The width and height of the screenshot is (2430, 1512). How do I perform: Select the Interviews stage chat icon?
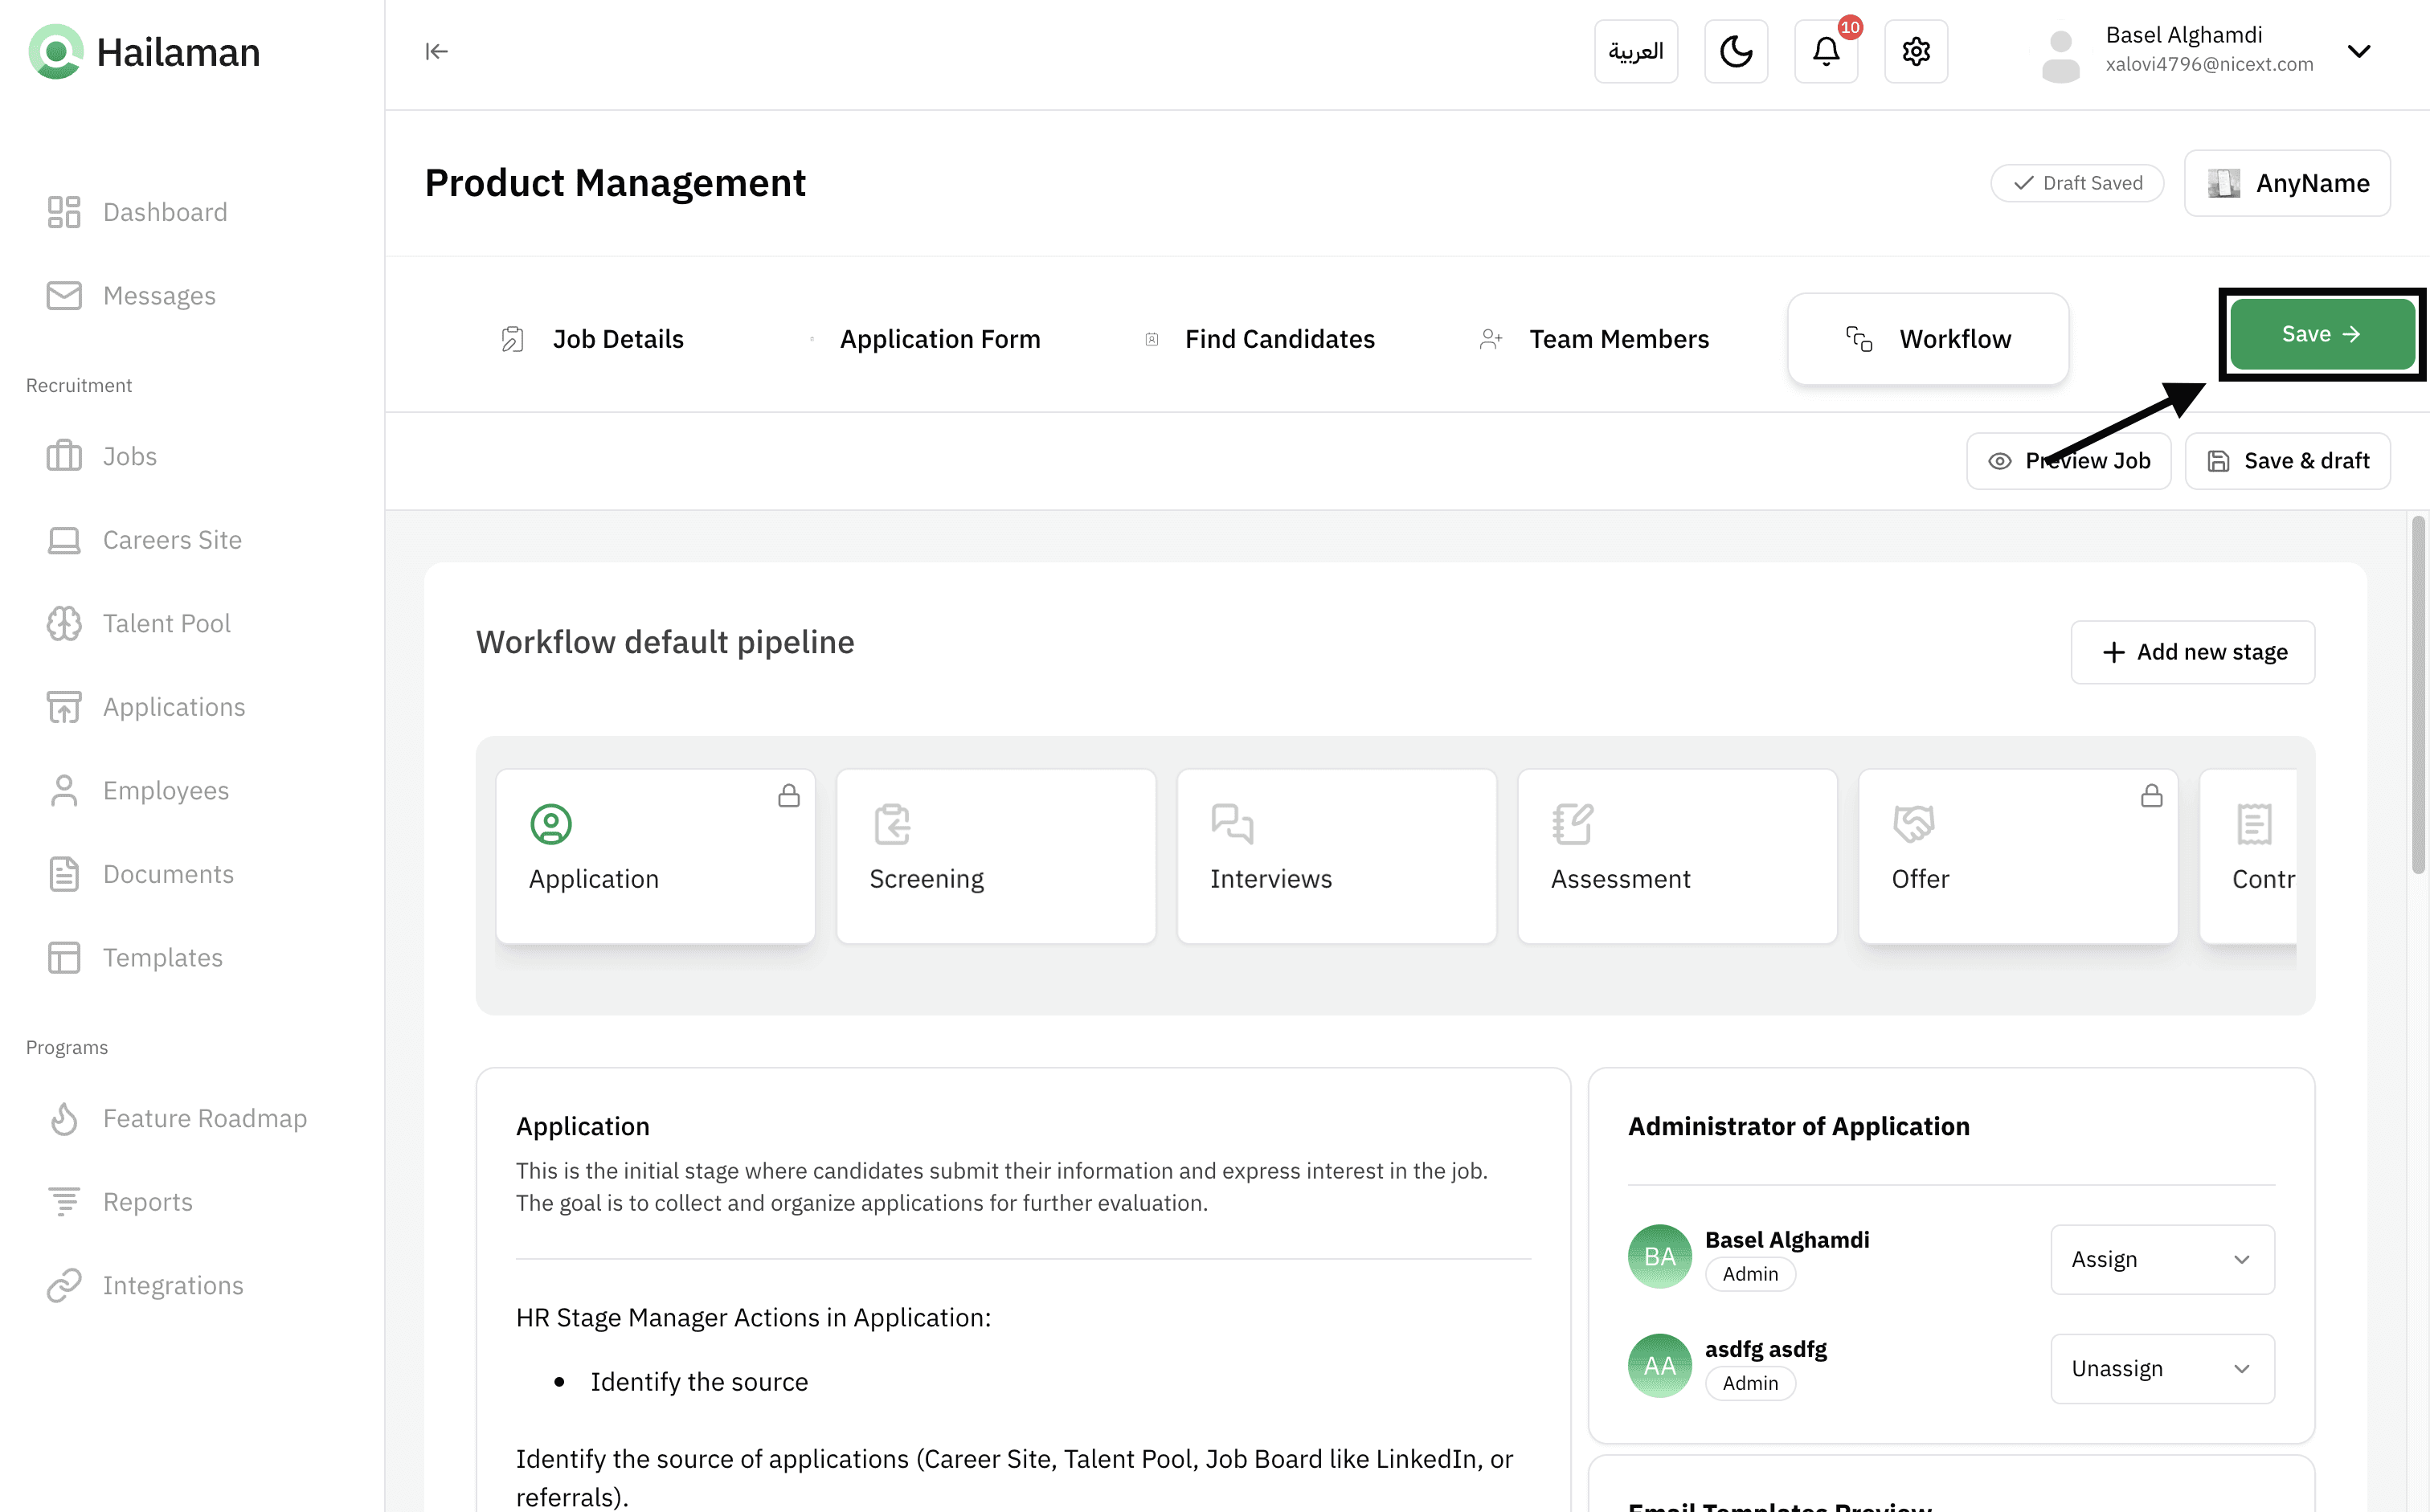click(1231, 824)
